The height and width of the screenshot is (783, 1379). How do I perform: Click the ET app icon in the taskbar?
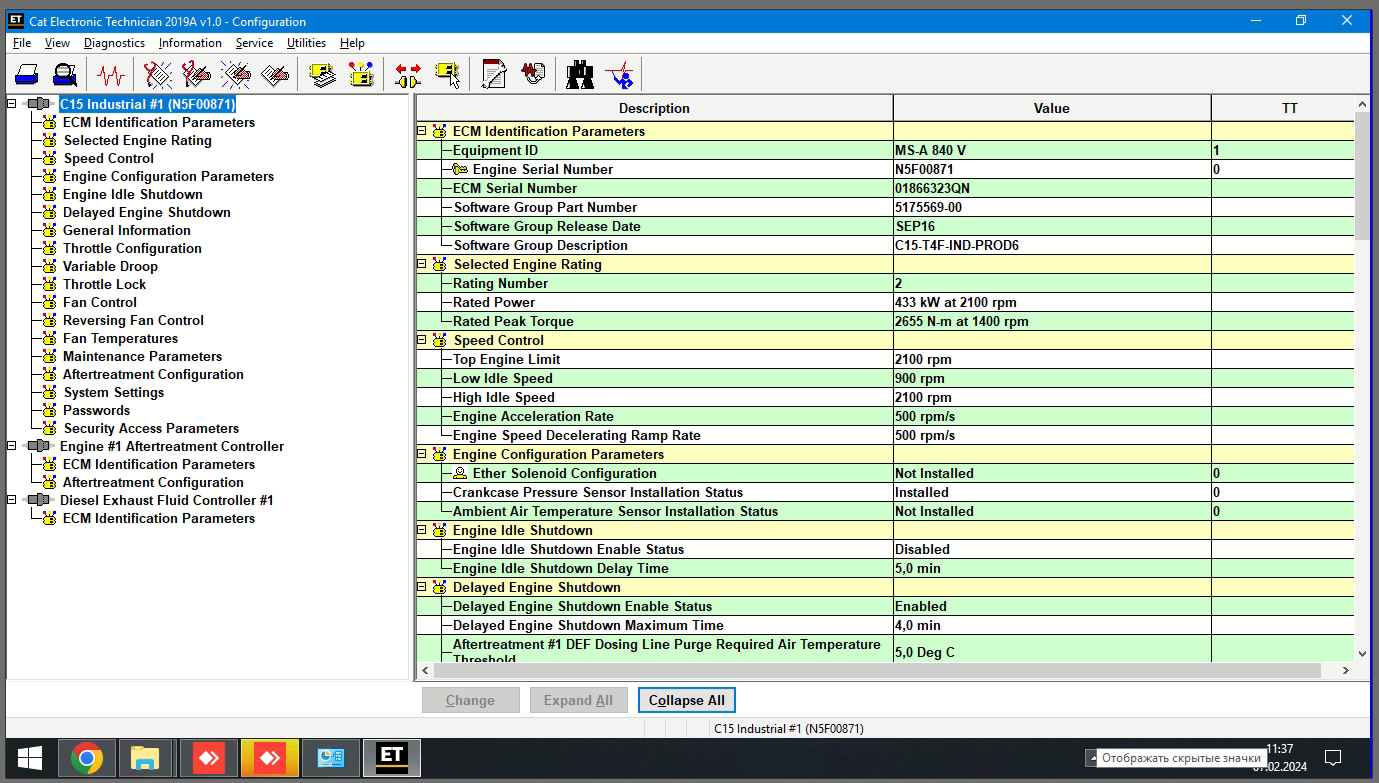coord(391,759)
